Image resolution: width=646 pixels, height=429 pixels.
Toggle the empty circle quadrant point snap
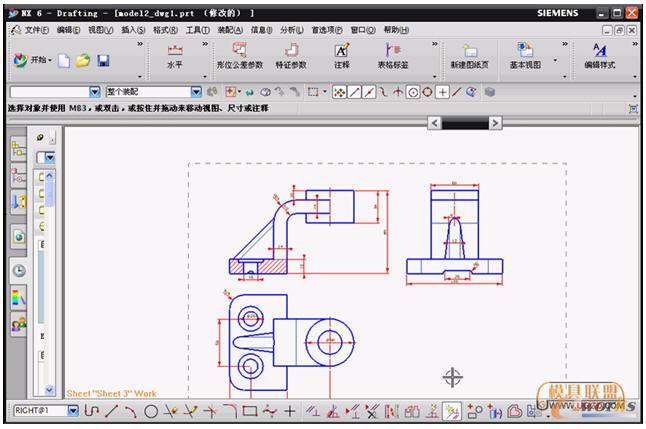[x=427, y=92]
